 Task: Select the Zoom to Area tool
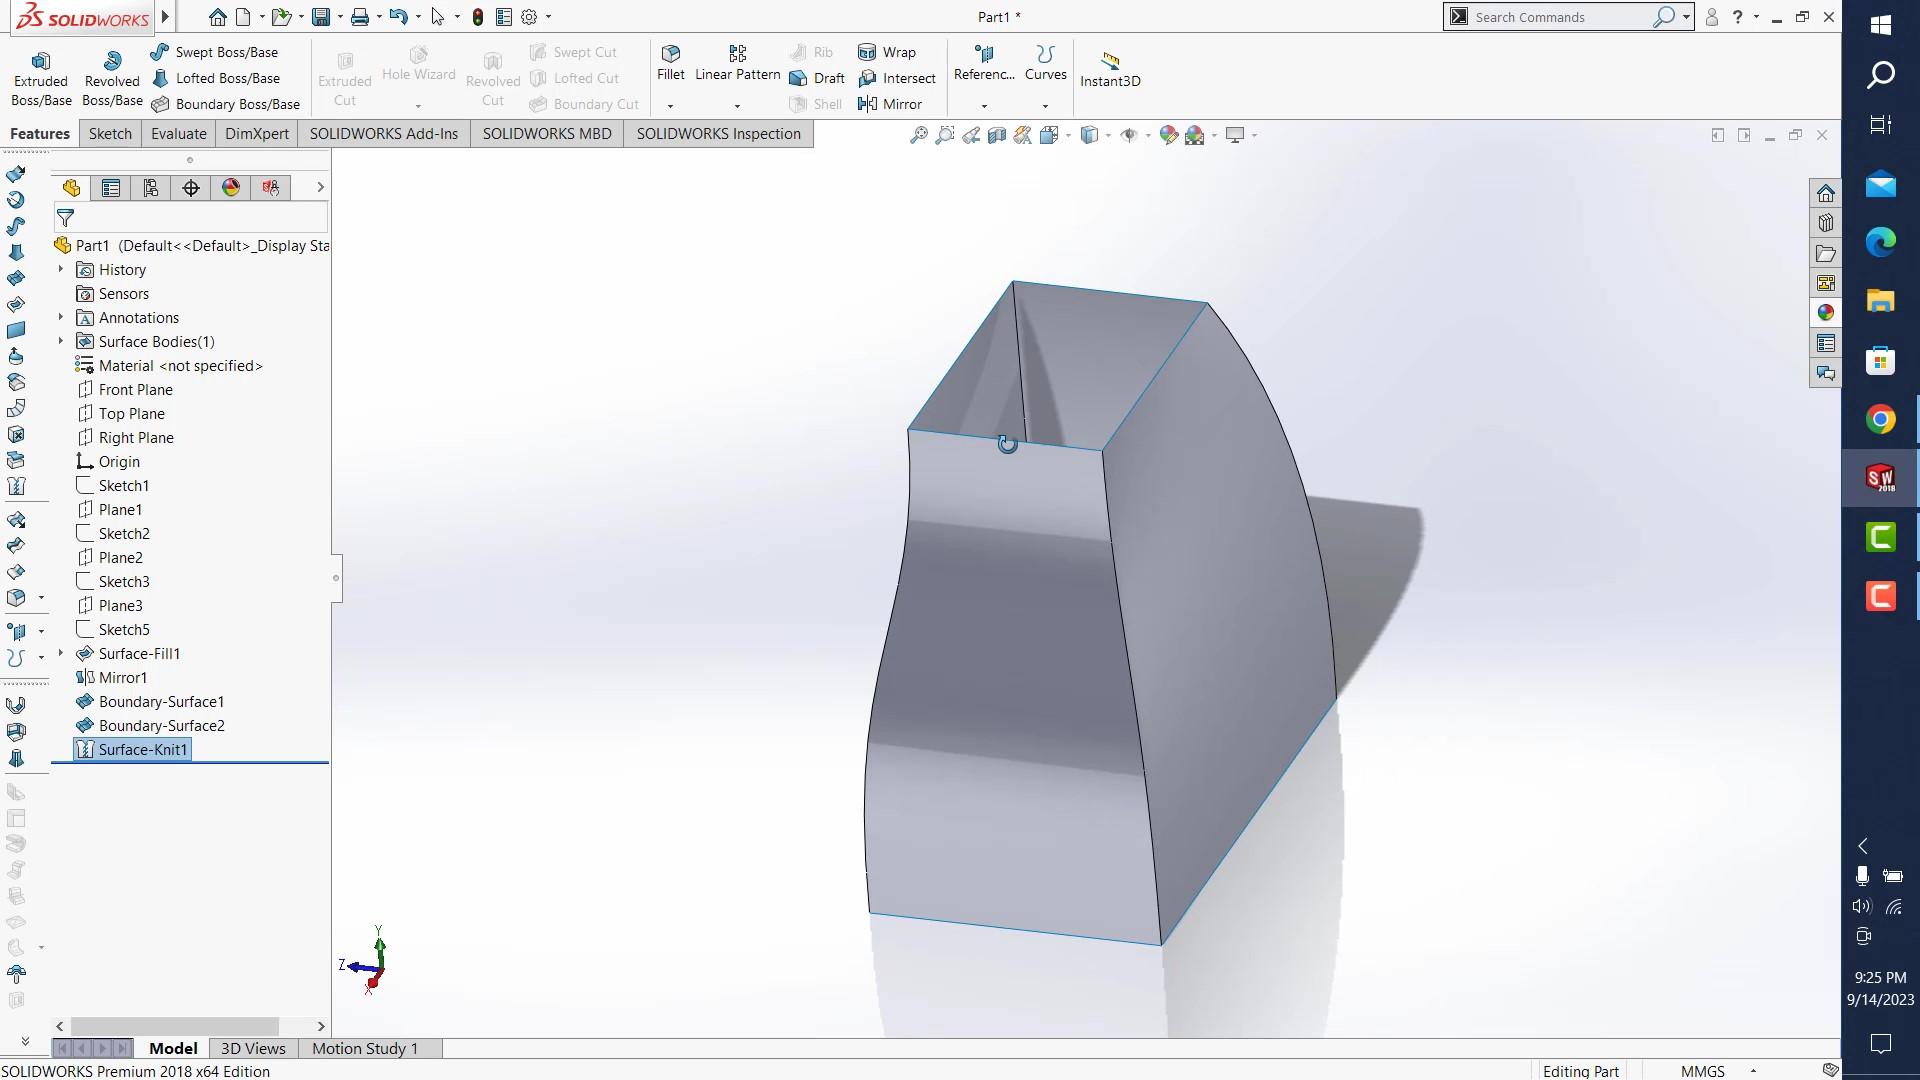tap(945, 135)
